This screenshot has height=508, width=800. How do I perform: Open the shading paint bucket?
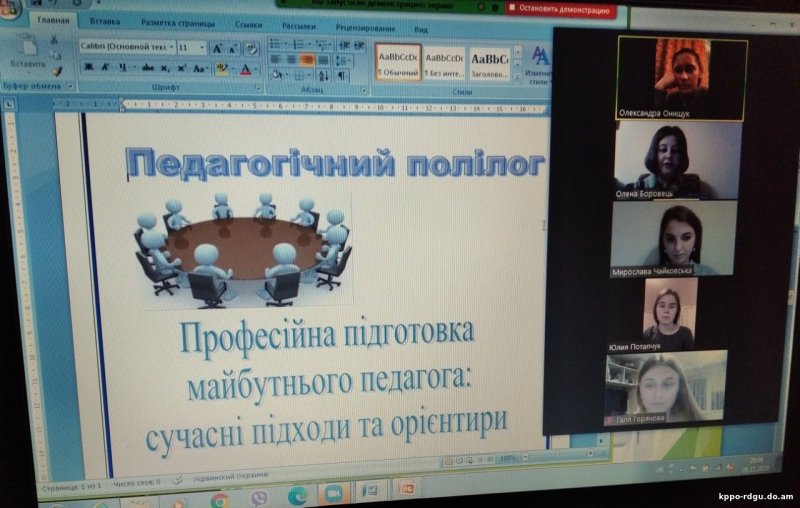tap(277, 75)
